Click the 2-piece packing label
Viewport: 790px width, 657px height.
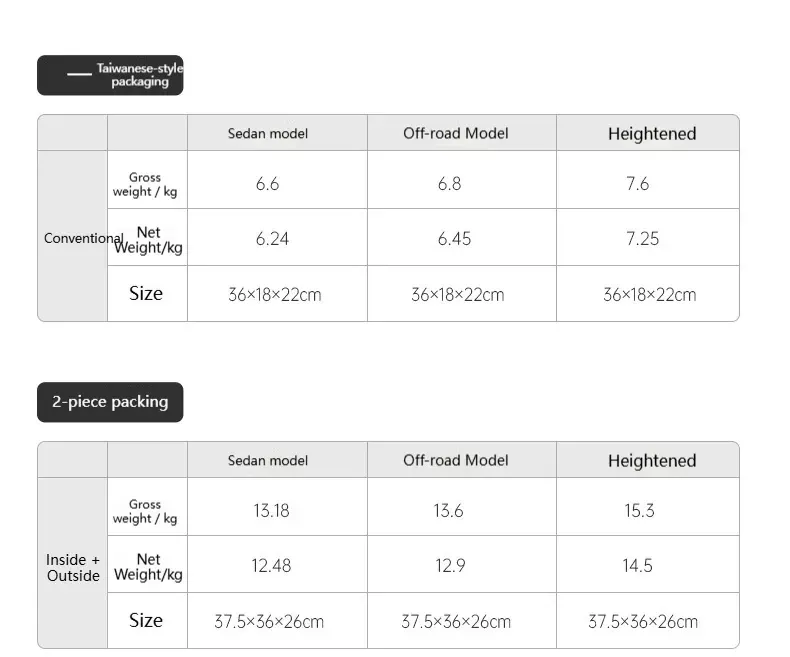tap(110, 402)
